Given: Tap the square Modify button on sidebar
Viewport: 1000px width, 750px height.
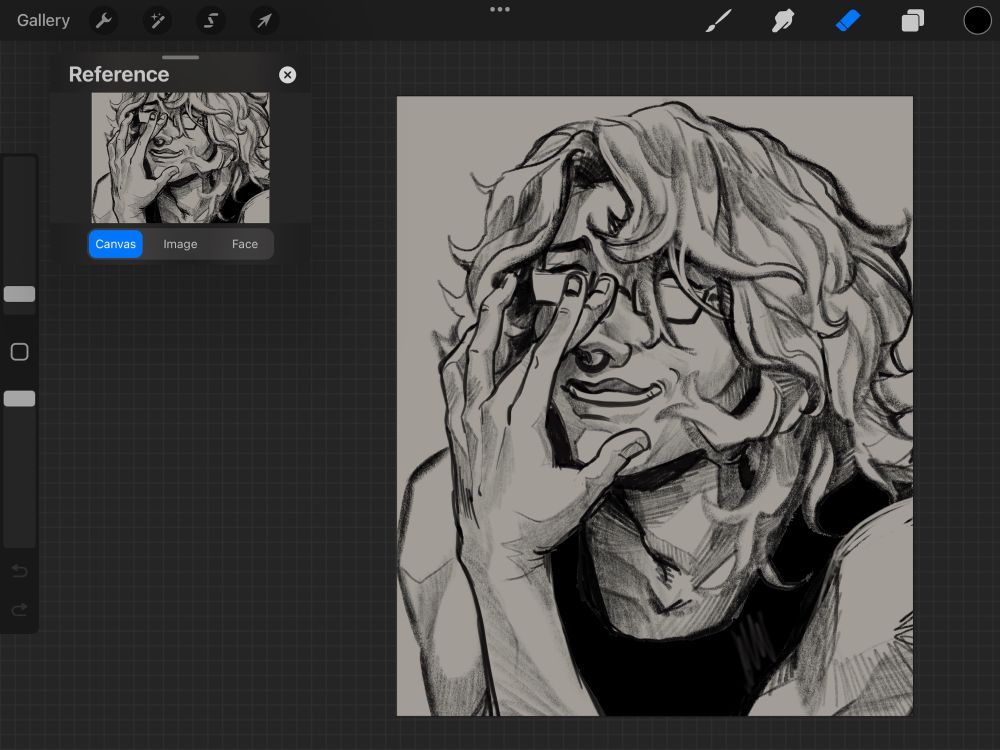Looking at the screenshot, I should (19, 352).
